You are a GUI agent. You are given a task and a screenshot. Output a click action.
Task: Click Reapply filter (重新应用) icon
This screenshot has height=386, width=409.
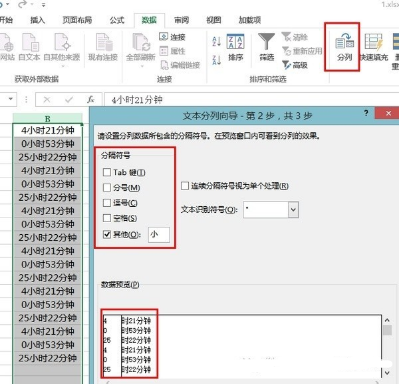(x=286, y=51)
